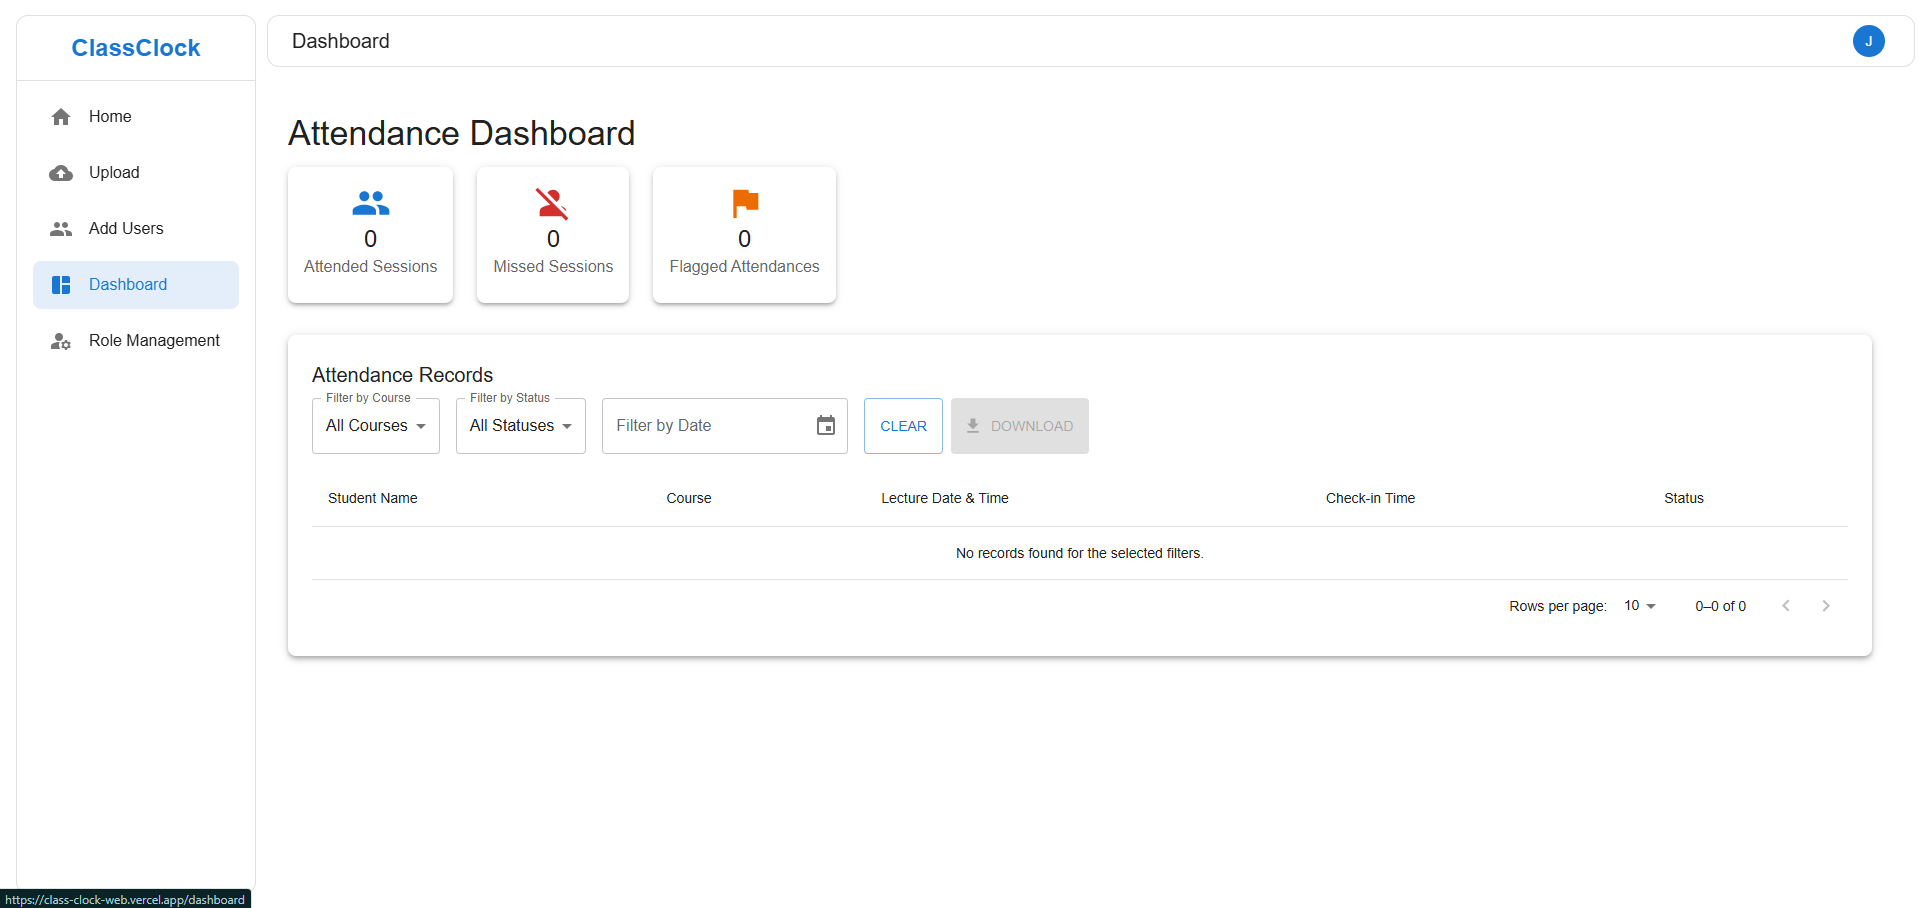Open the date picker calendar icon

point(825,425)
